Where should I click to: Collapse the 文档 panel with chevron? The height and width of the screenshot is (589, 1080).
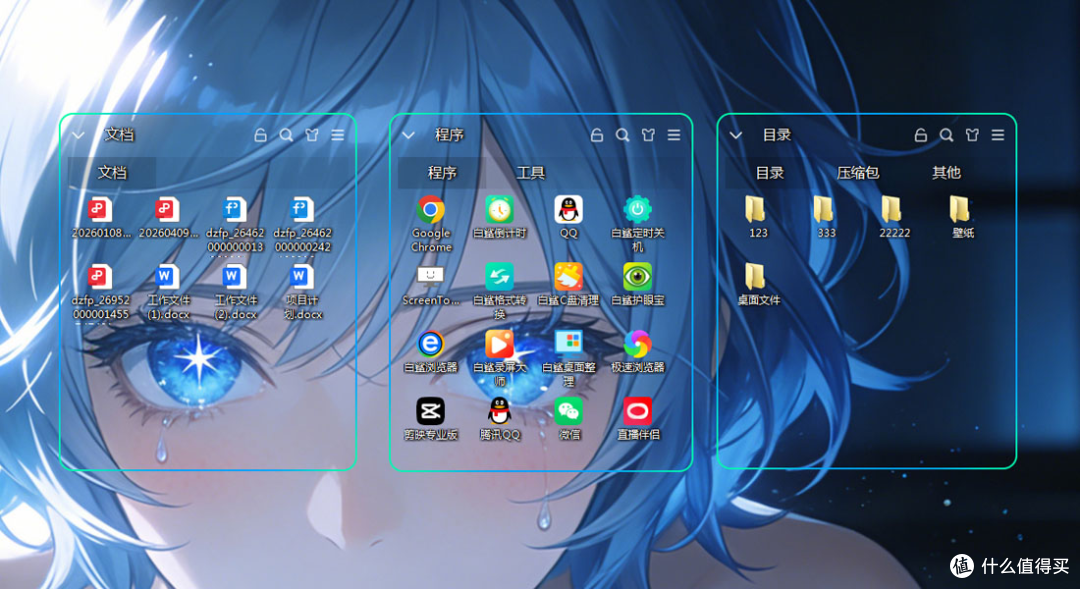pyautogui.click(x=79, y=136)
